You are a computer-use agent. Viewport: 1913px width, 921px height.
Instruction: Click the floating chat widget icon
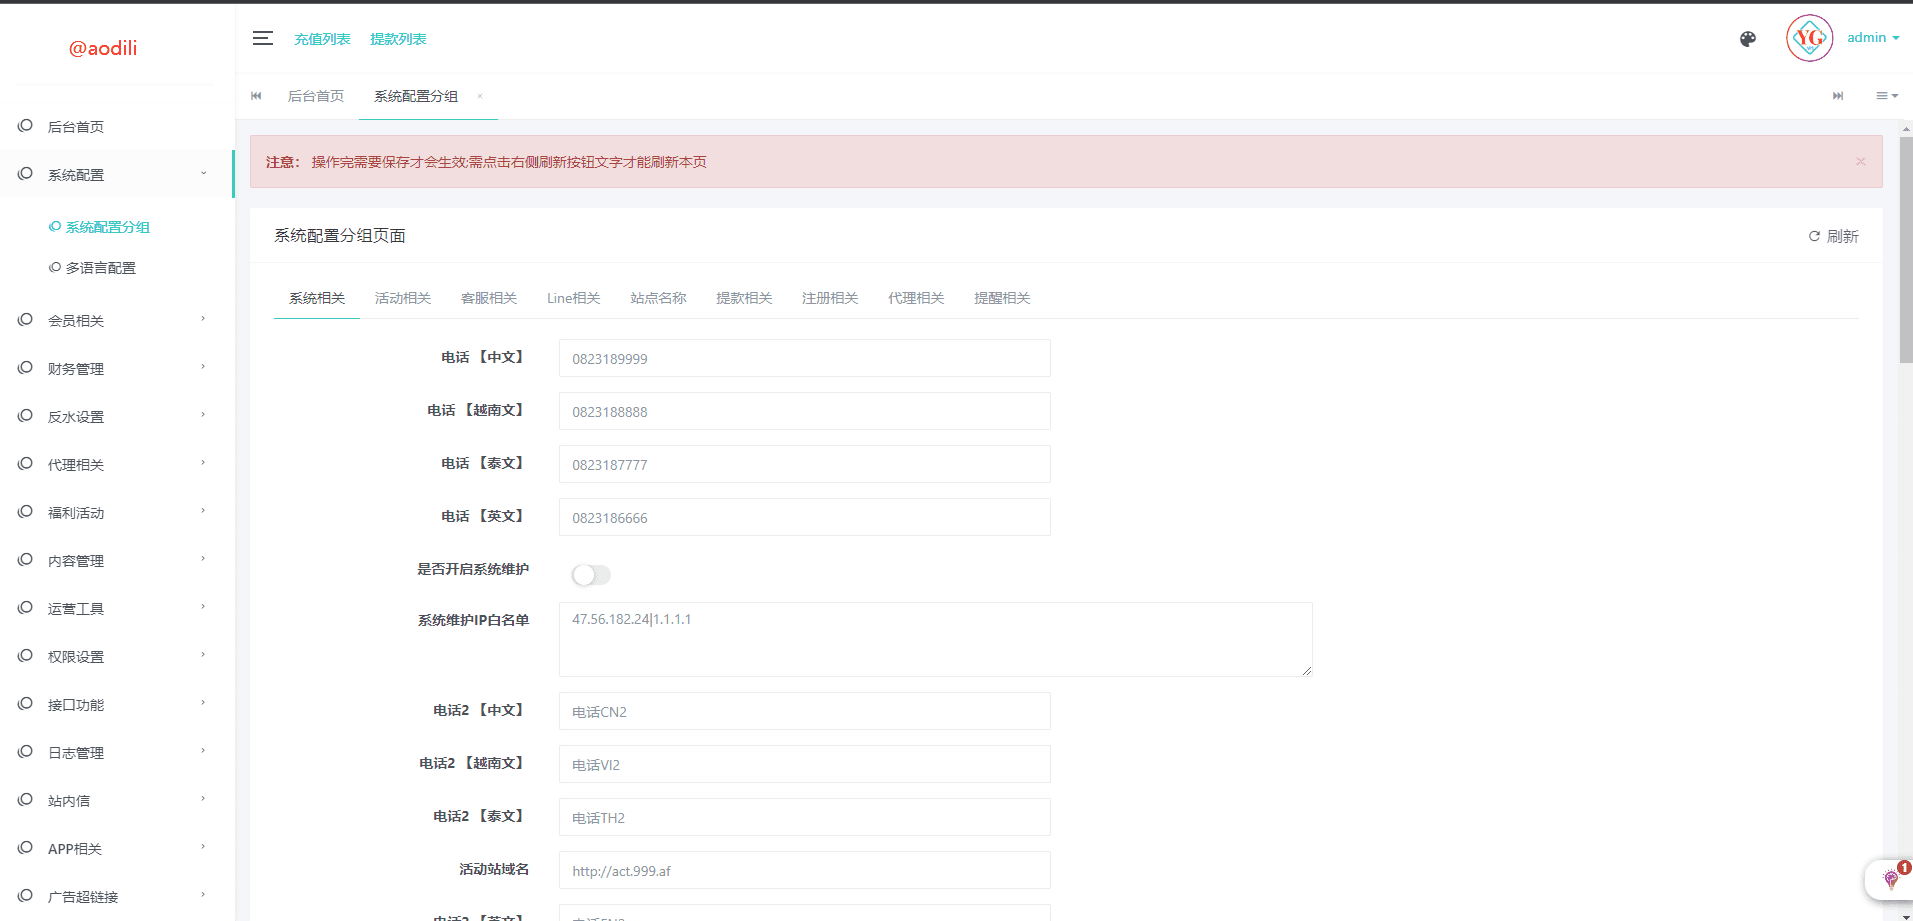click(x=1890, y=879)
